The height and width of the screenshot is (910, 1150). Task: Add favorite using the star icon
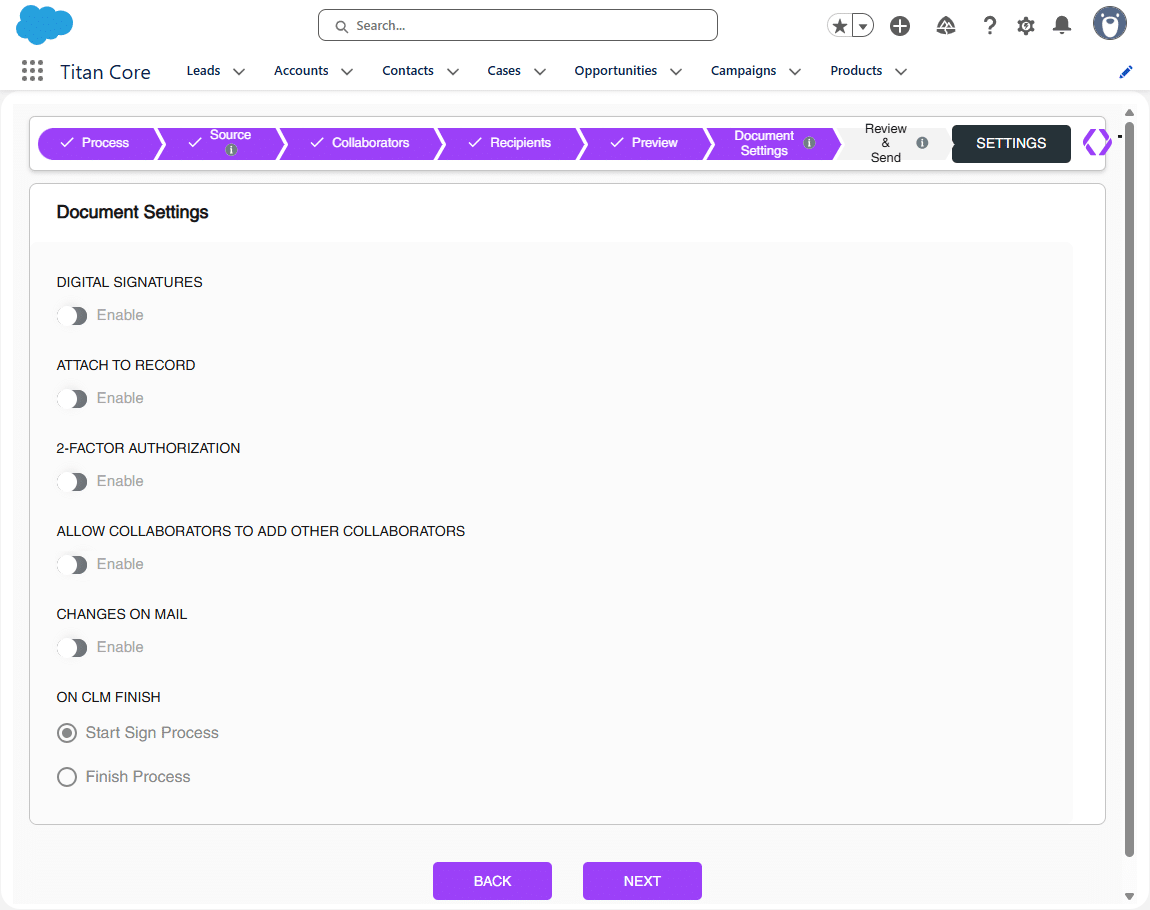tap(839, 25)
